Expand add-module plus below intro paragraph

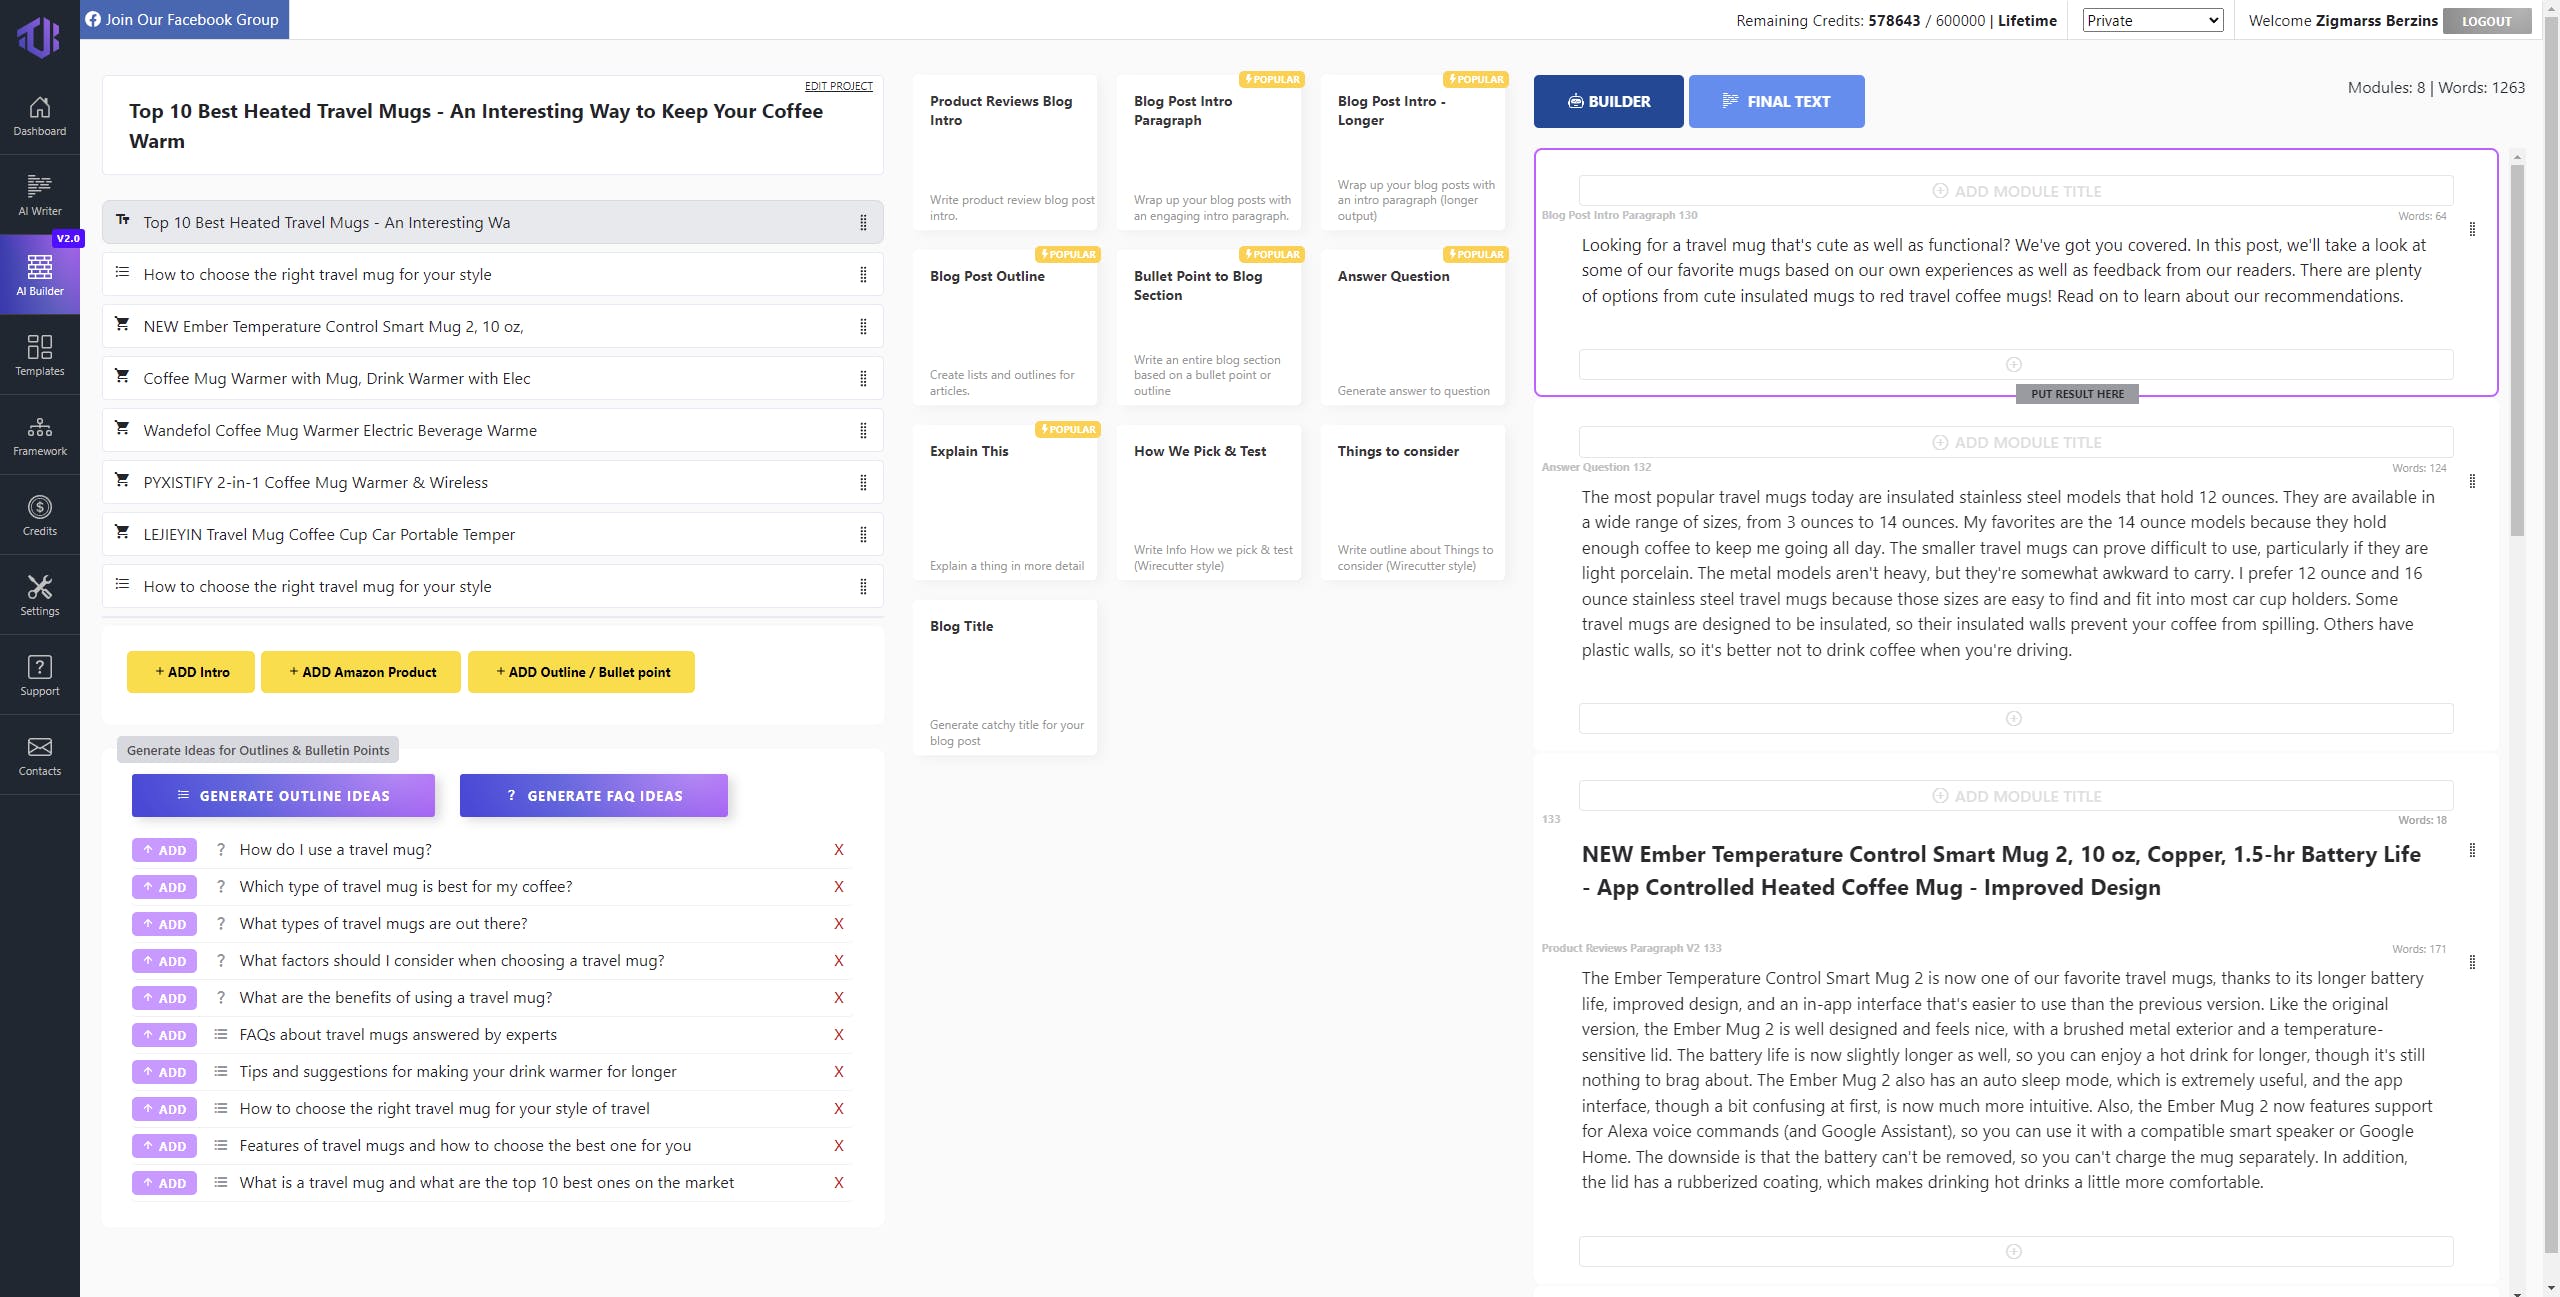pyautogui.click(x=2014, y=365)
